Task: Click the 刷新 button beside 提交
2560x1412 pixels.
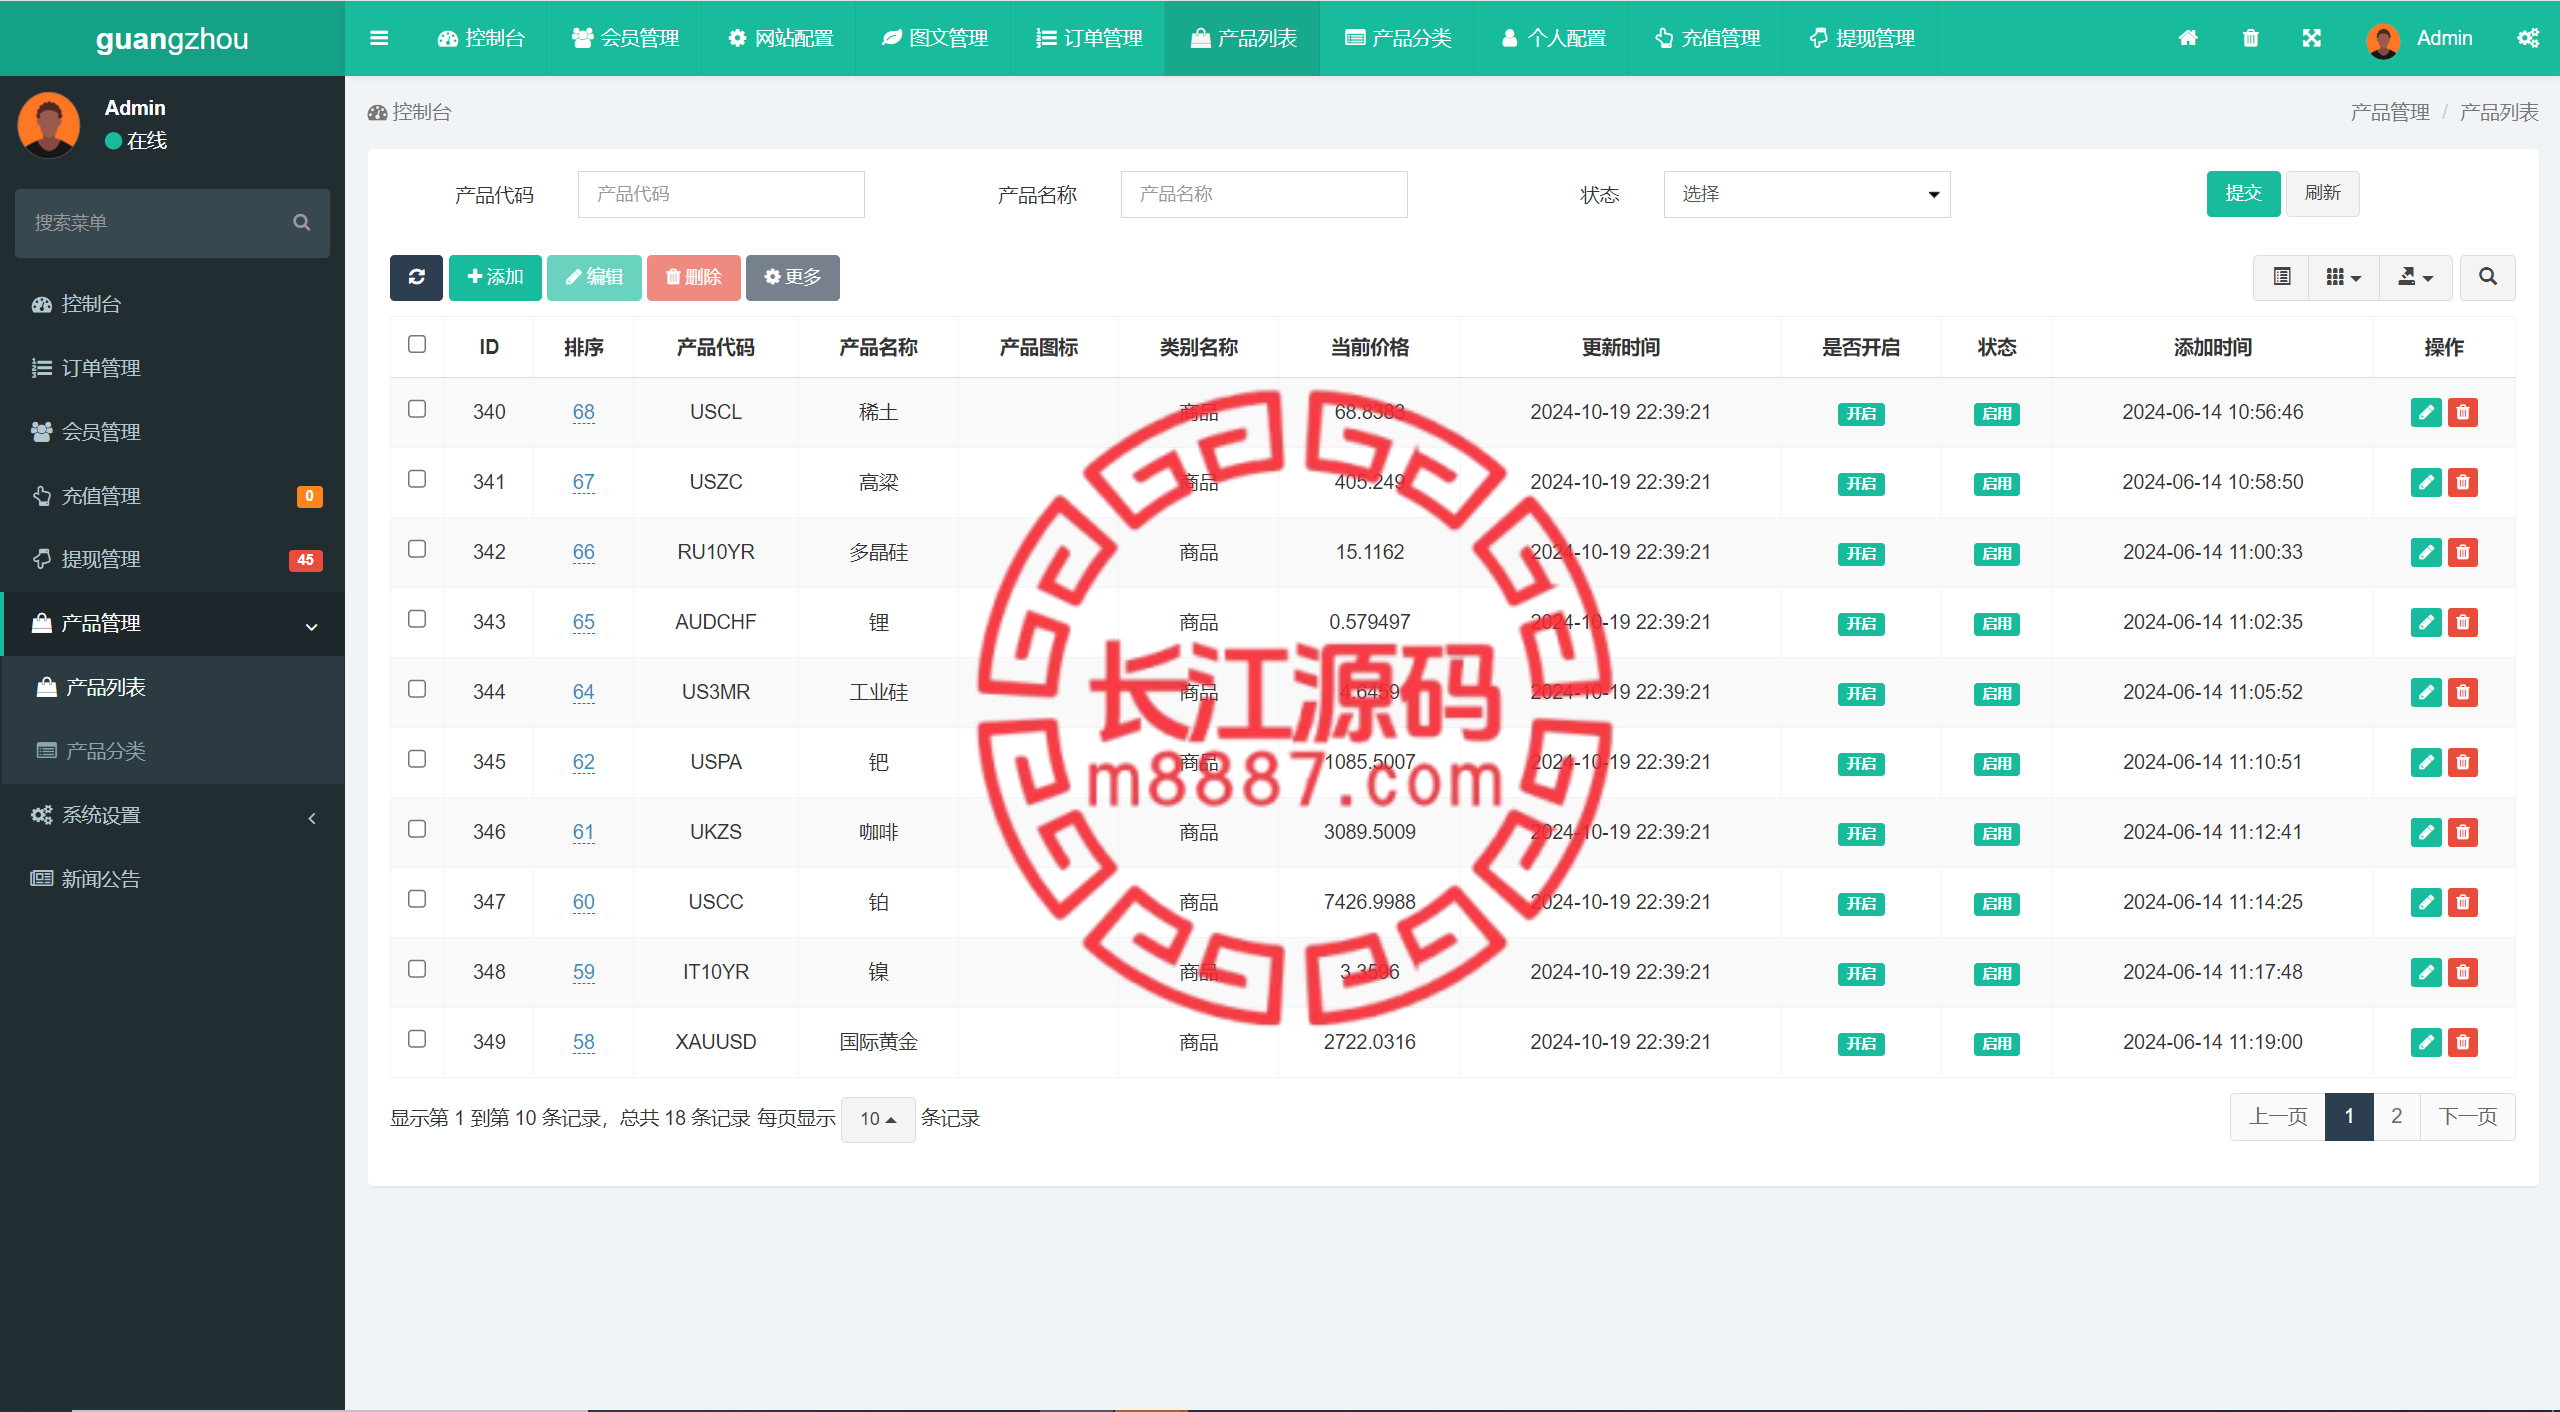Action: (x=2322, y=193)
